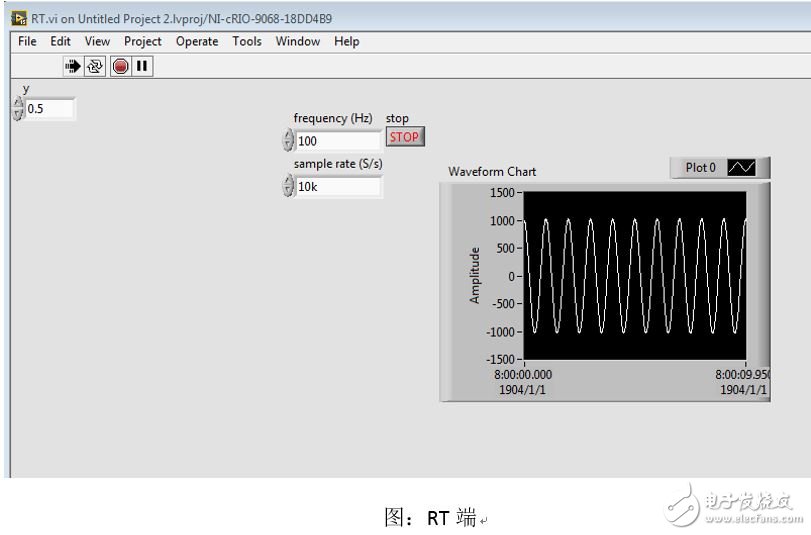Open the Tools menu
The image size is (811, 535).
[x=247, y=41]
